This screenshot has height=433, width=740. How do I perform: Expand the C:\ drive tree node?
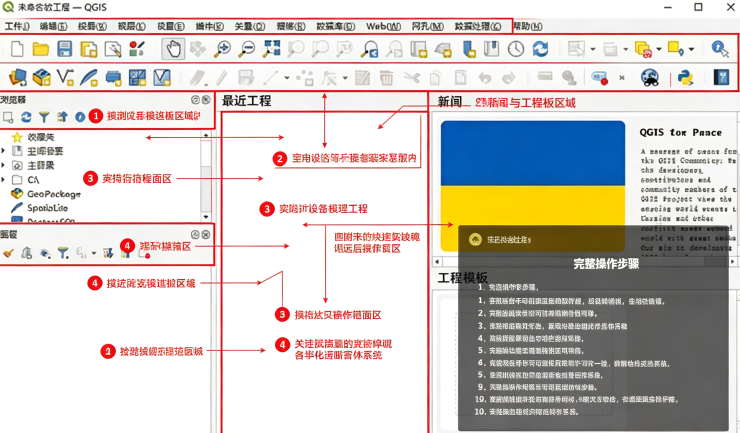[4, 180]
